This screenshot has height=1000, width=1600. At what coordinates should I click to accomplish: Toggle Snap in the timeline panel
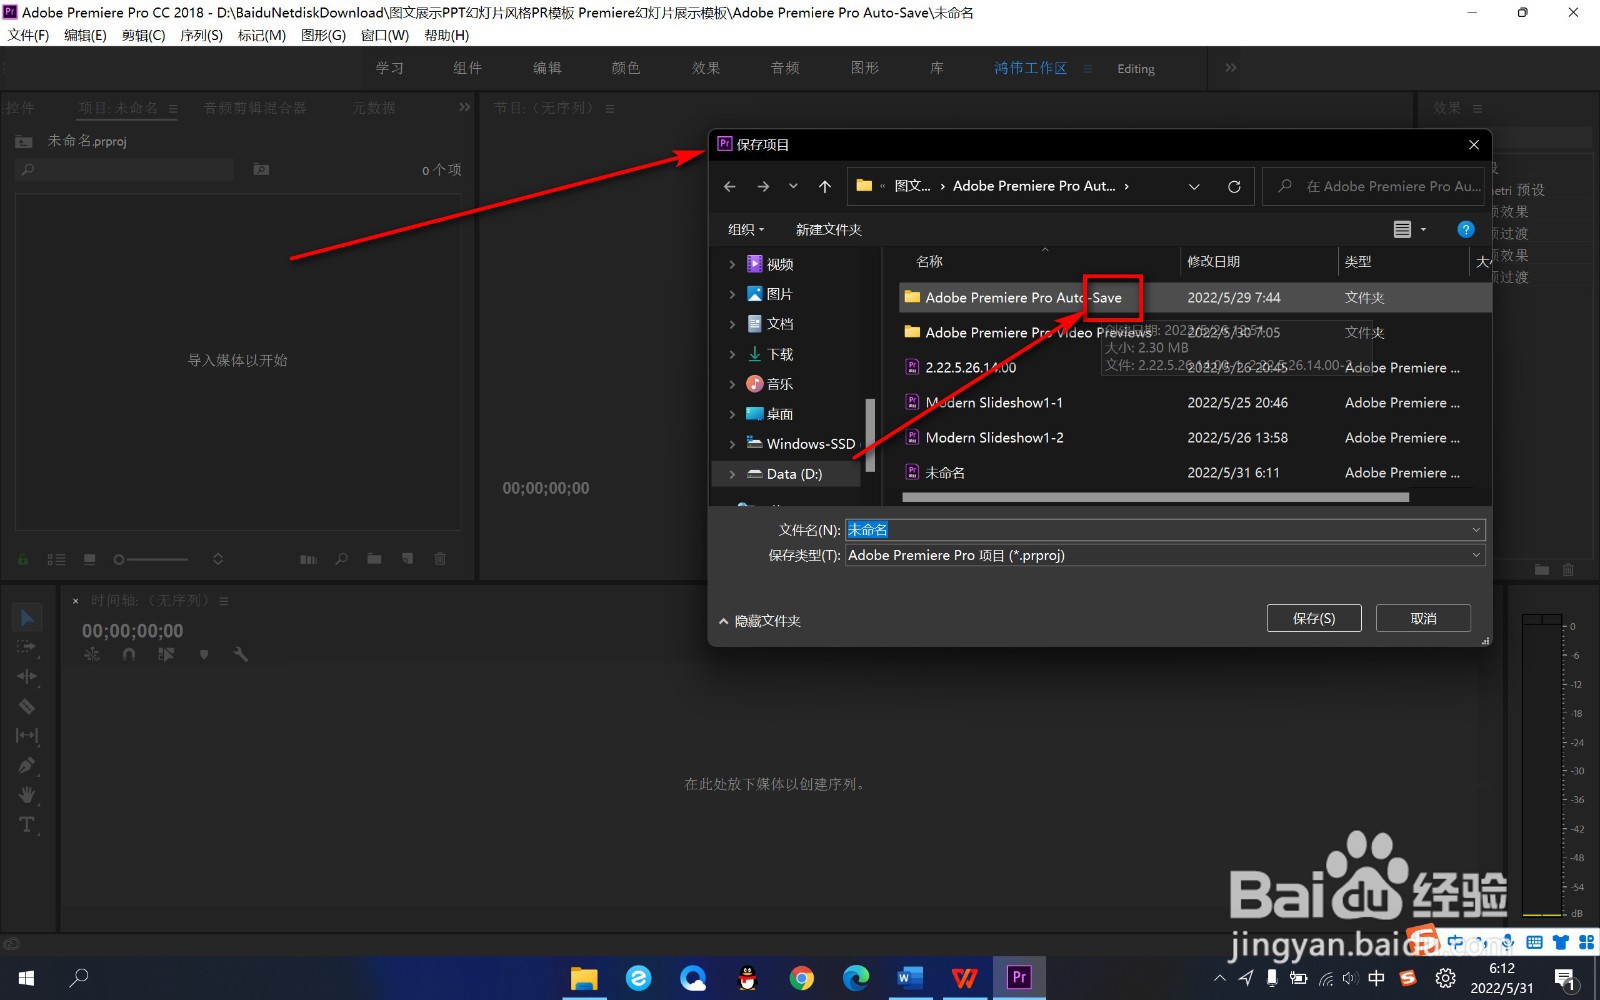pyautogui.click(x=129, y=654)
